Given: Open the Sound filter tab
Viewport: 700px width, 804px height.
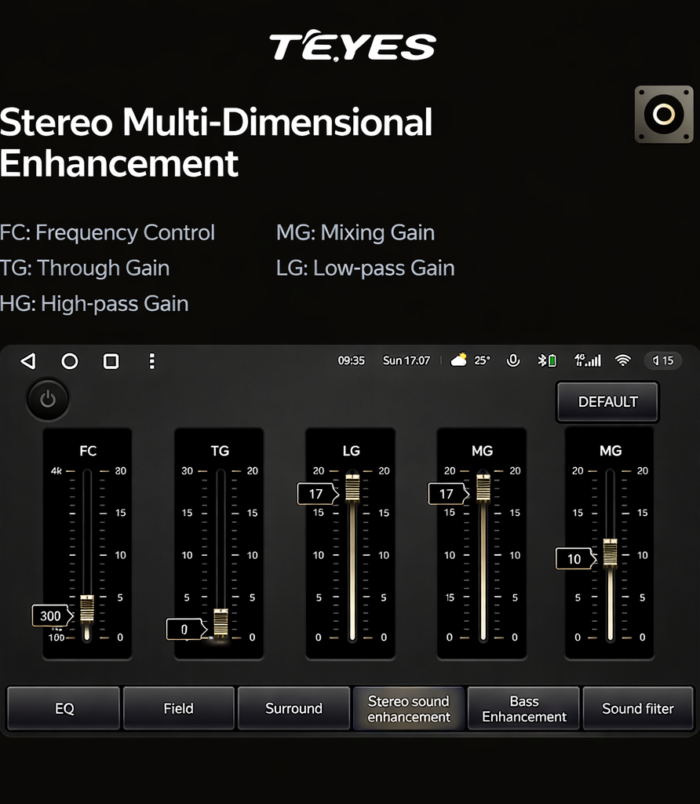Looking at the screenshot, I should click(638, 708).
